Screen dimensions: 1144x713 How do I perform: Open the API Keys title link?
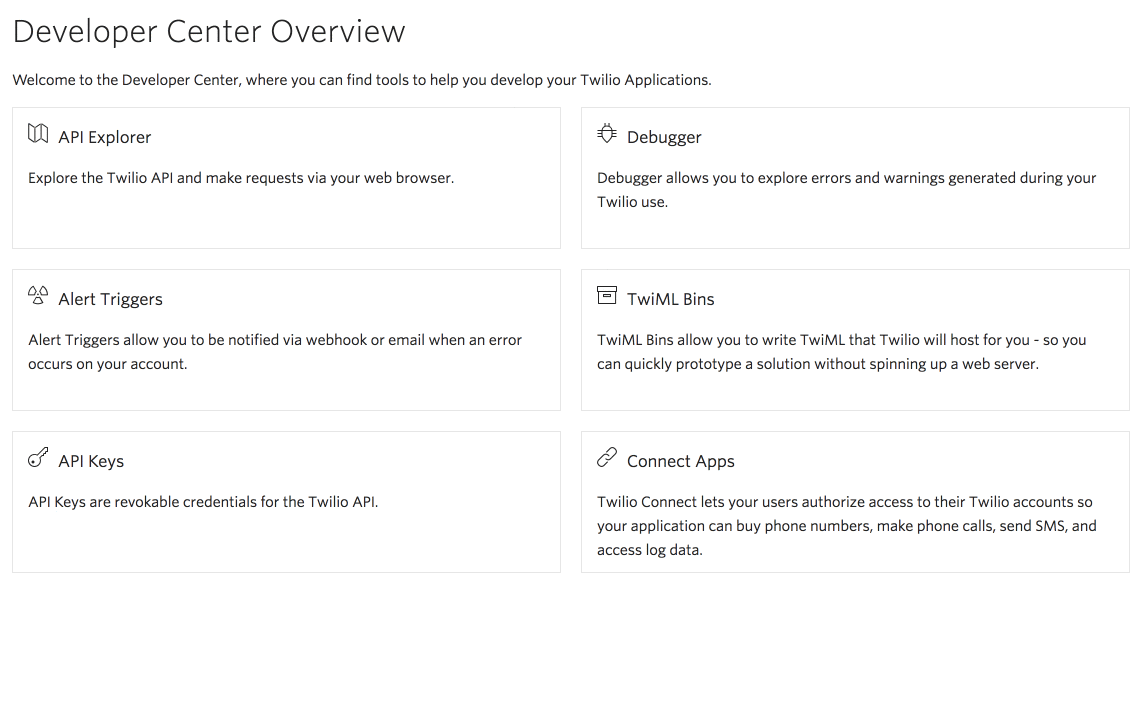pyautogui.click(x=91, y=461)
